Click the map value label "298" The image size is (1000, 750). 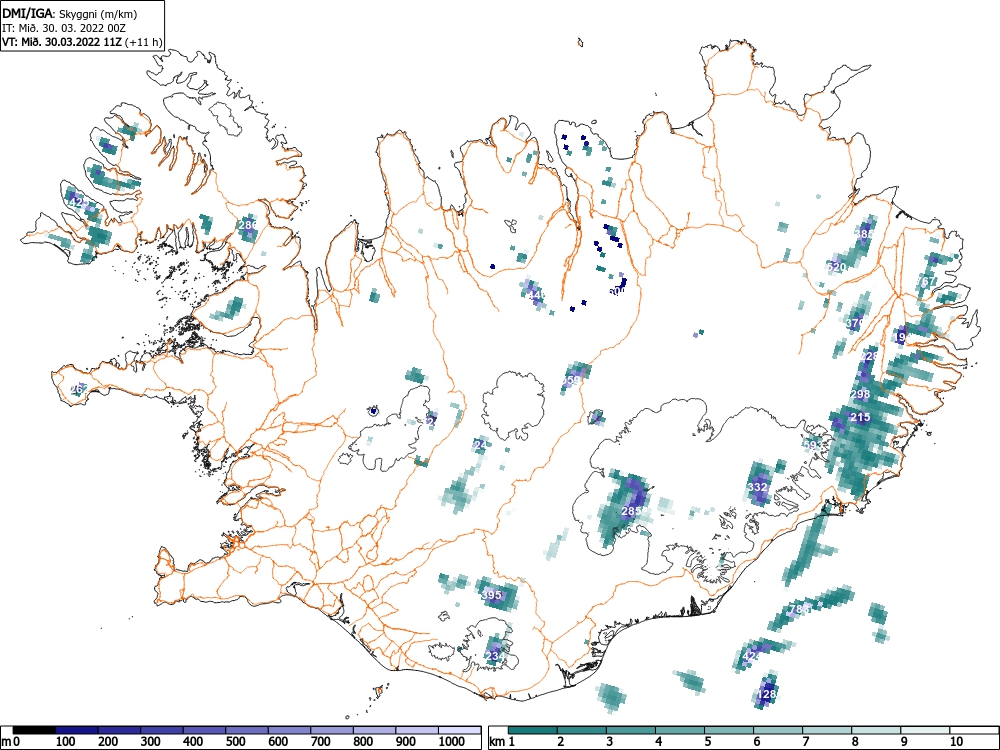tap(860, 394)
